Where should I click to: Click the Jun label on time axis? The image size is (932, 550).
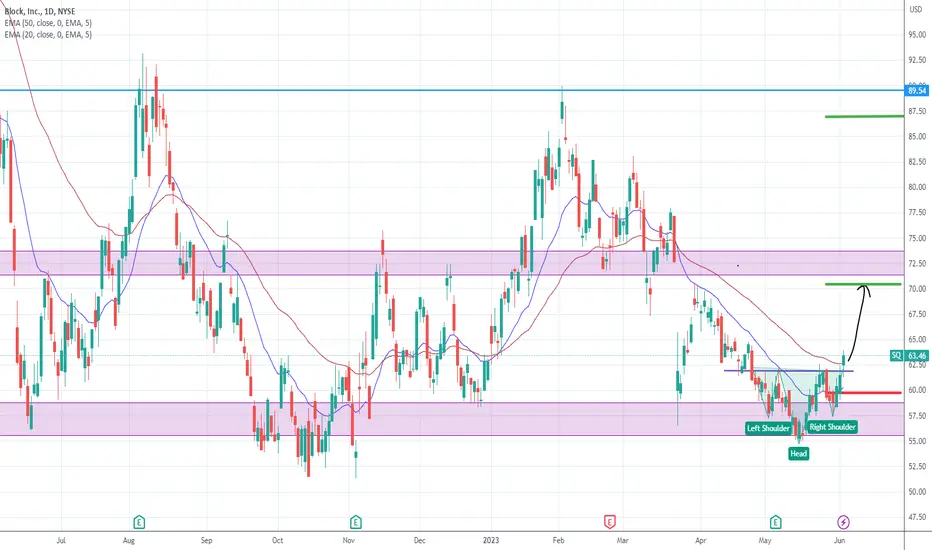tap(839, 540)
